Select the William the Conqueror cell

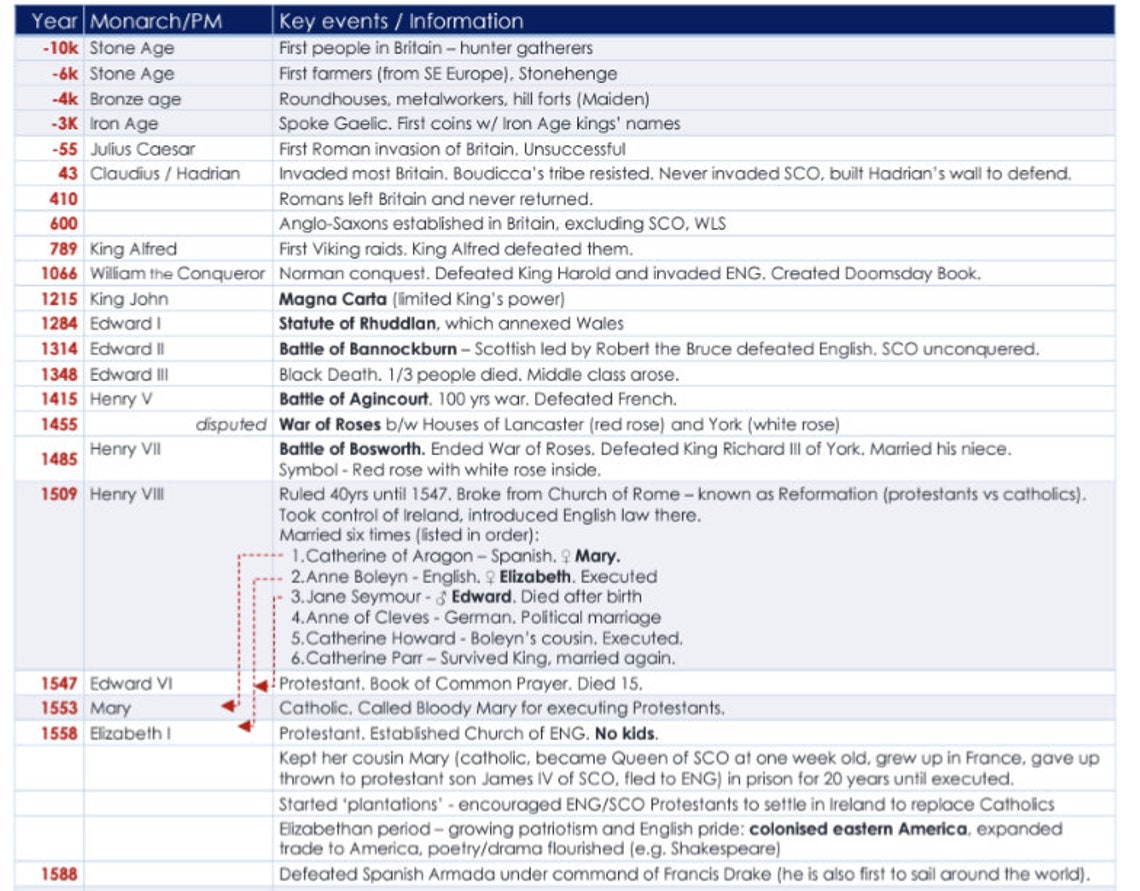177,274
